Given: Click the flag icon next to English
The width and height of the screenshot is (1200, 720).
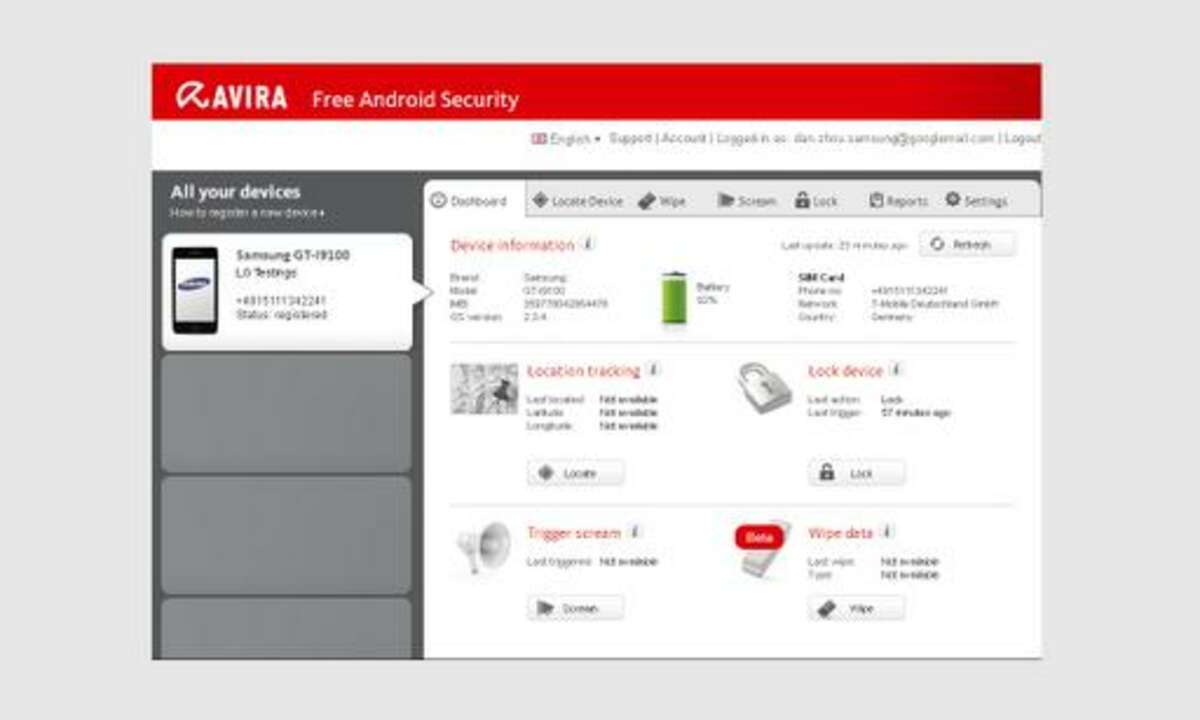Looking at the screenshot, I should pos(538,139).
